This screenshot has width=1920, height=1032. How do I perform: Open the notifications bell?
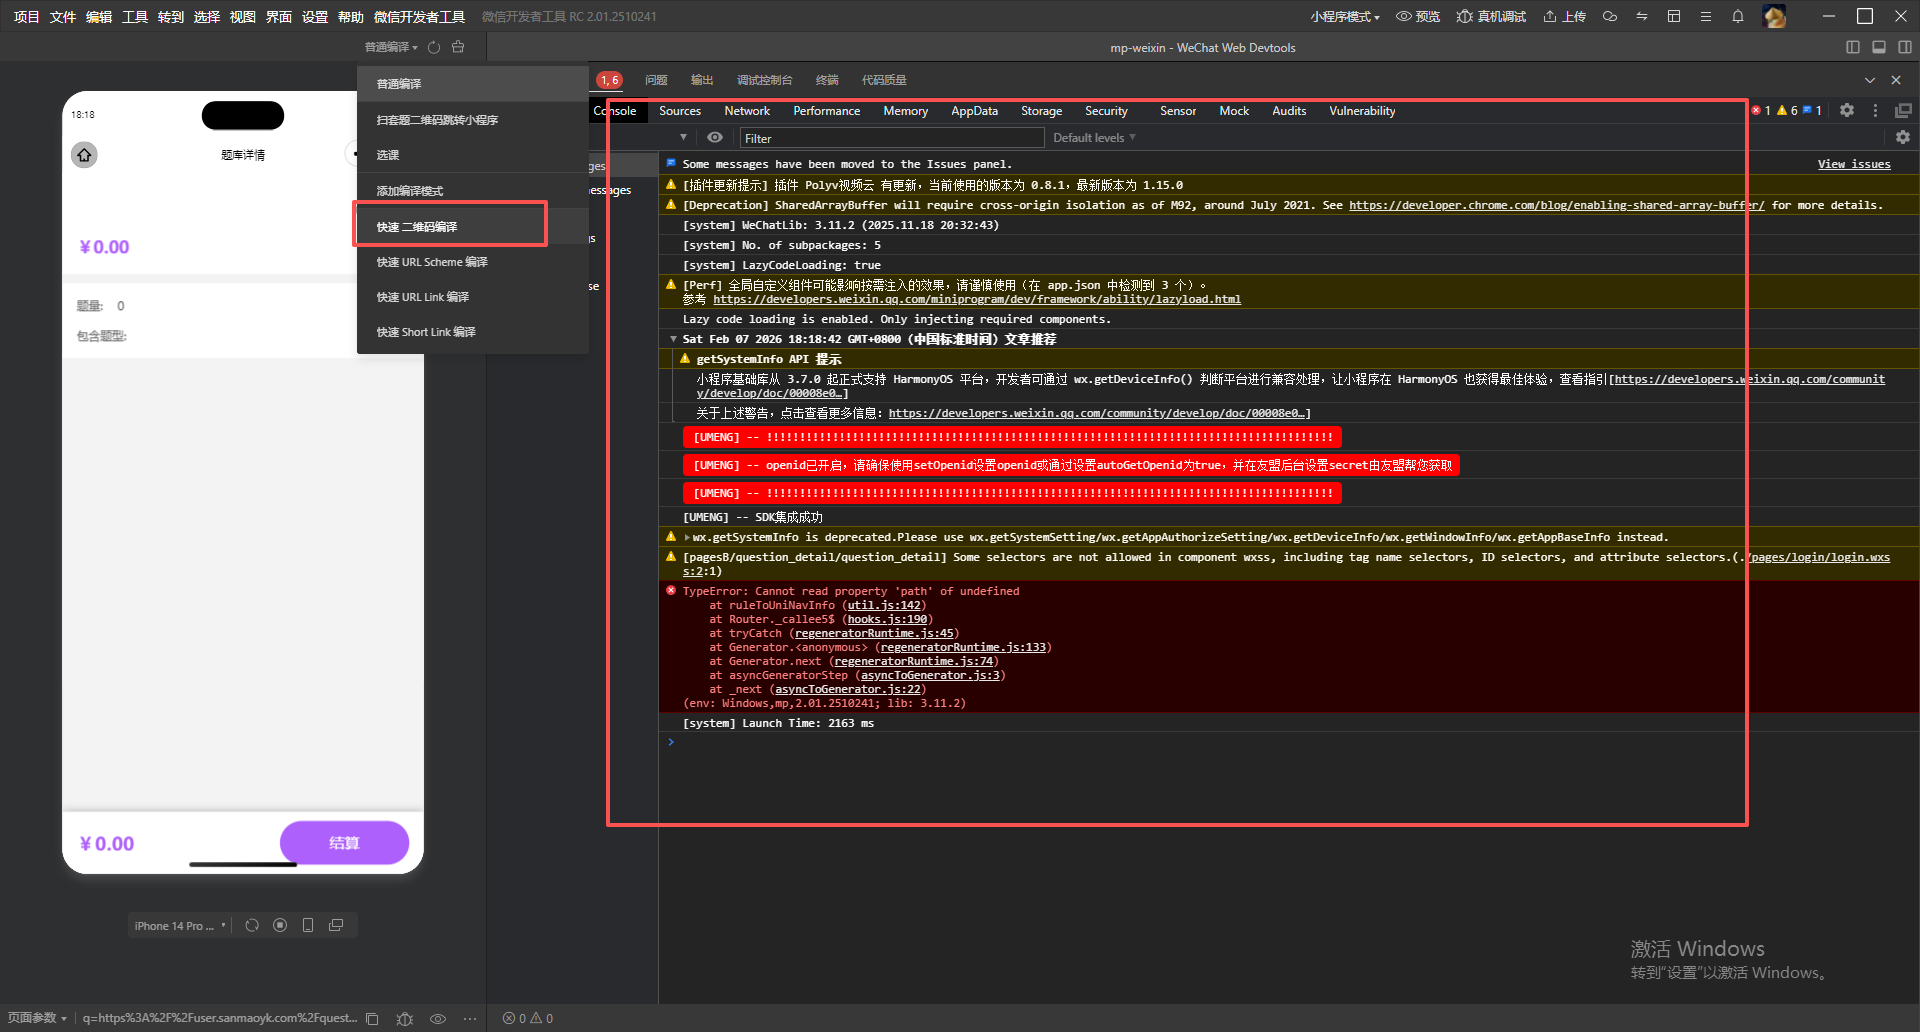1738,16
